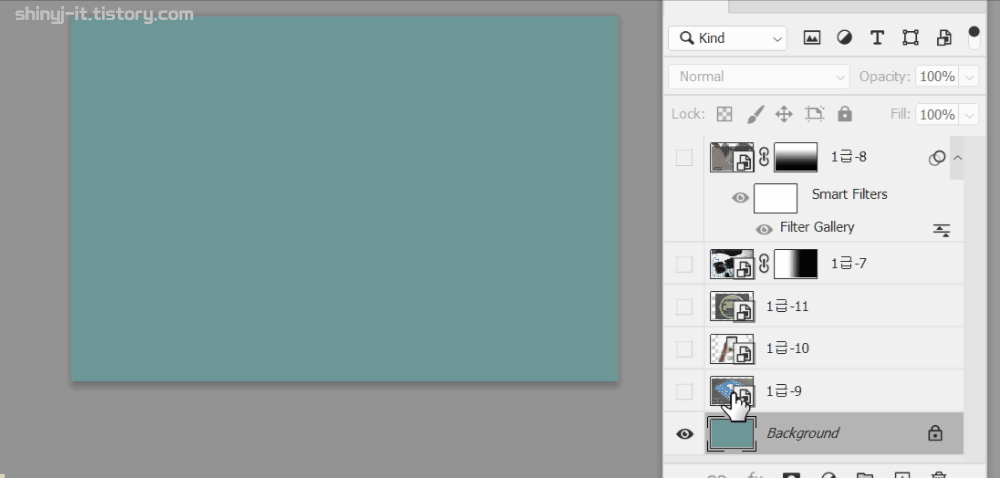This screenshot has width=1000, height=478.
Task: Show layer 1글-8 visibility box
Action: click(684, 157)
